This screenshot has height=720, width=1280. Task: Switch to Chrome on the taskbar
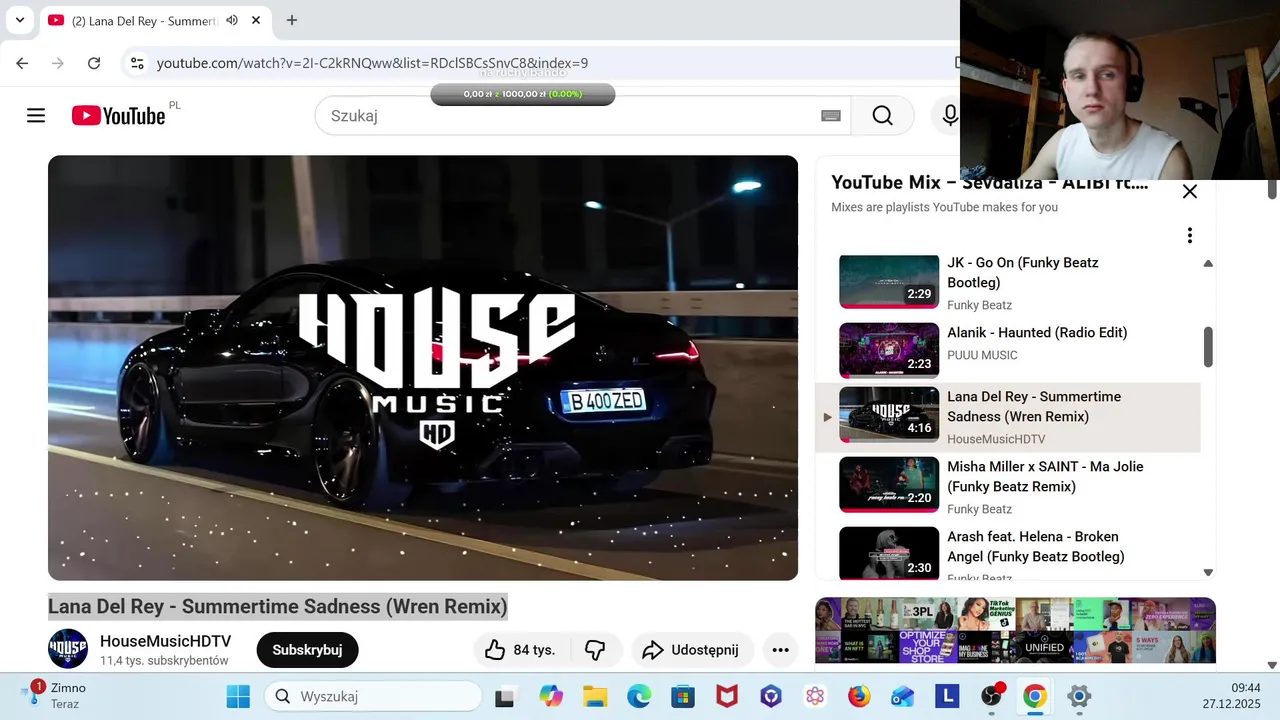(x=1035, y=697)
